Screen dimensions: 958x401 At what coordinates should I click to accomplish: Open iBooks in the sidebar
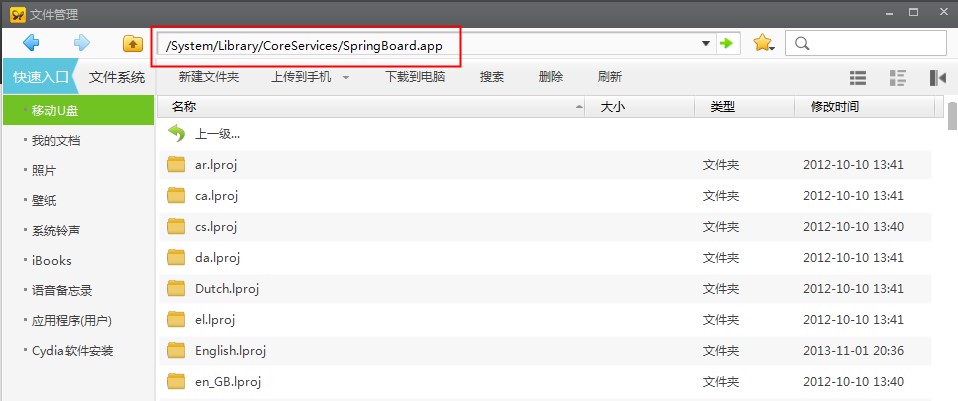tap(78, 260)
